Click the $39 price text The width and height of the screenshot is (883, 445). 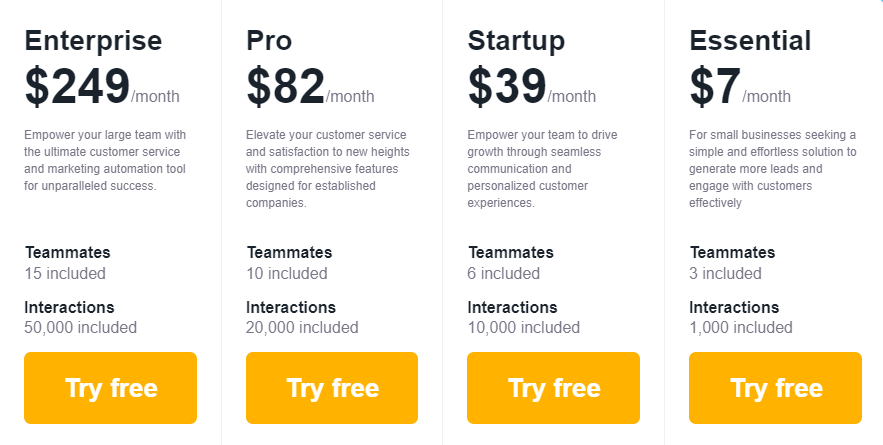(507, 87)
